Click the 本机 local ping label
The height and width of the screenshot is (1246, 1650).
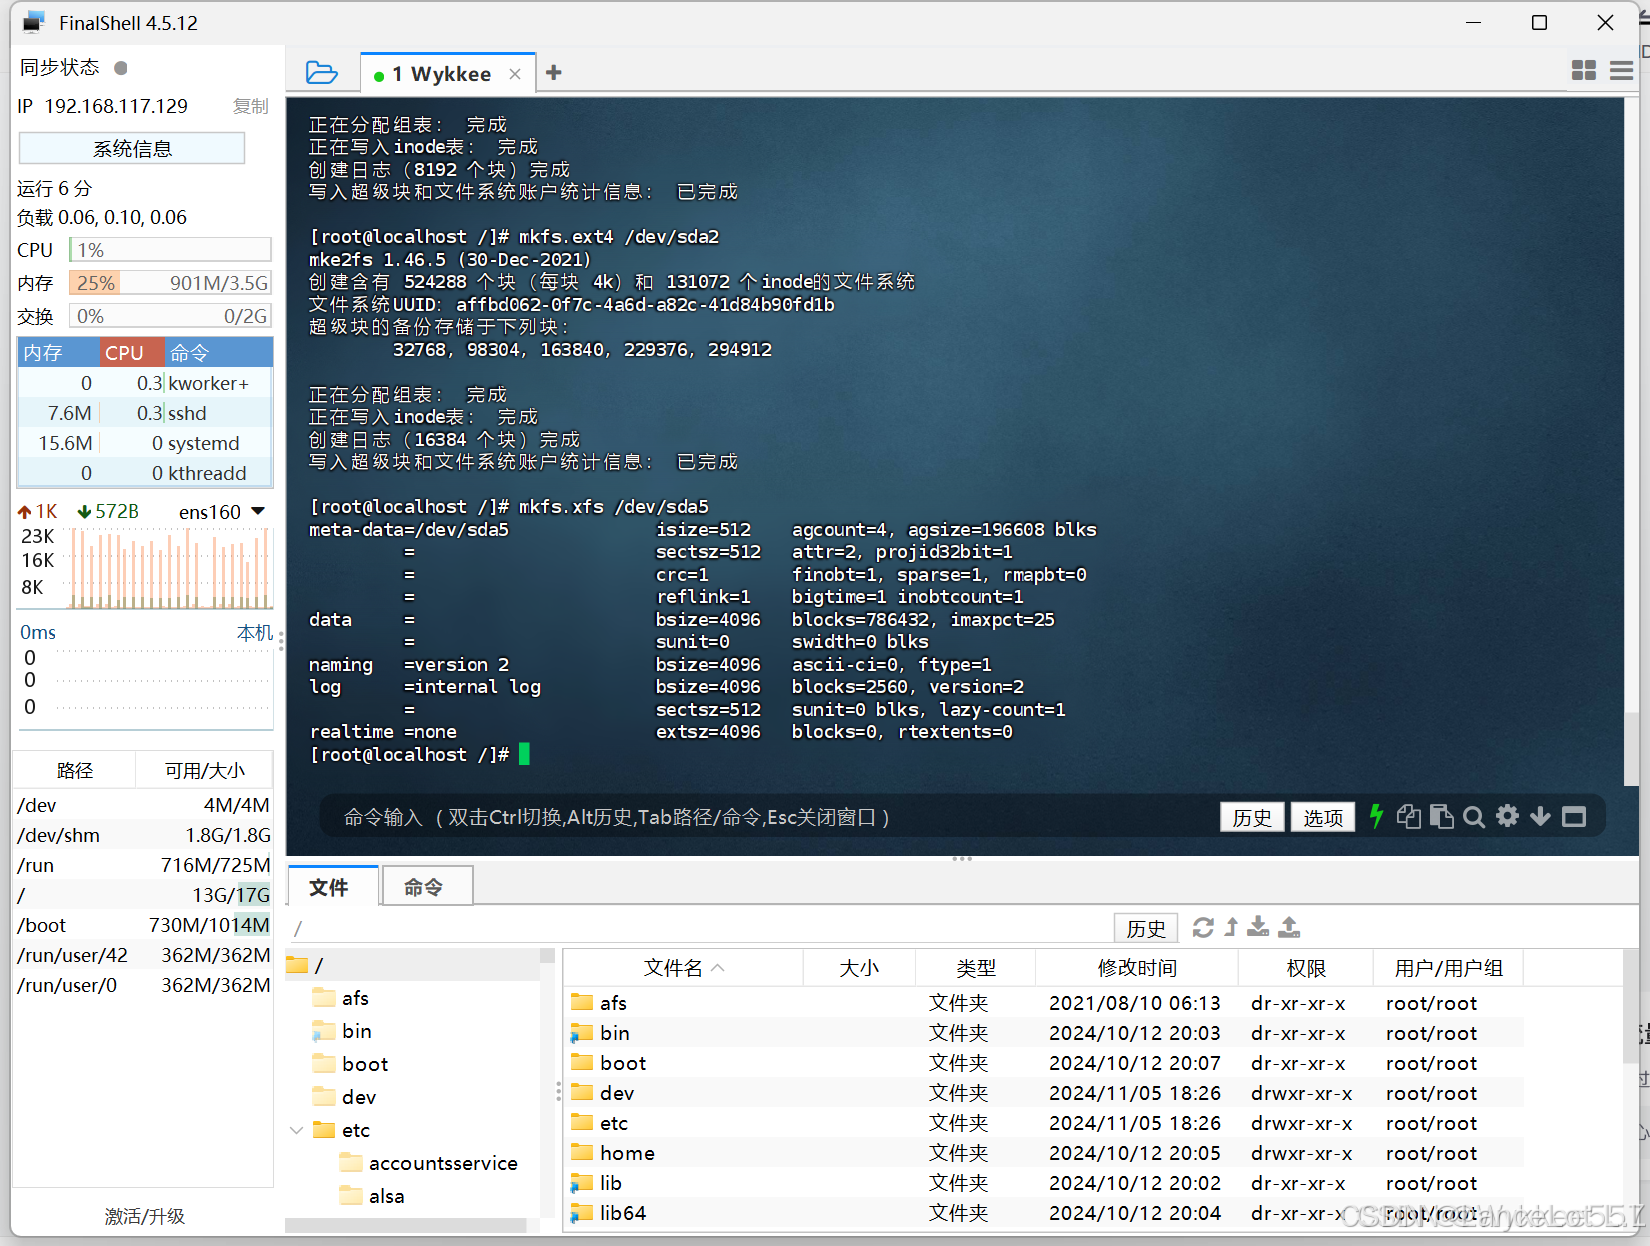click(x=254, y=632)
